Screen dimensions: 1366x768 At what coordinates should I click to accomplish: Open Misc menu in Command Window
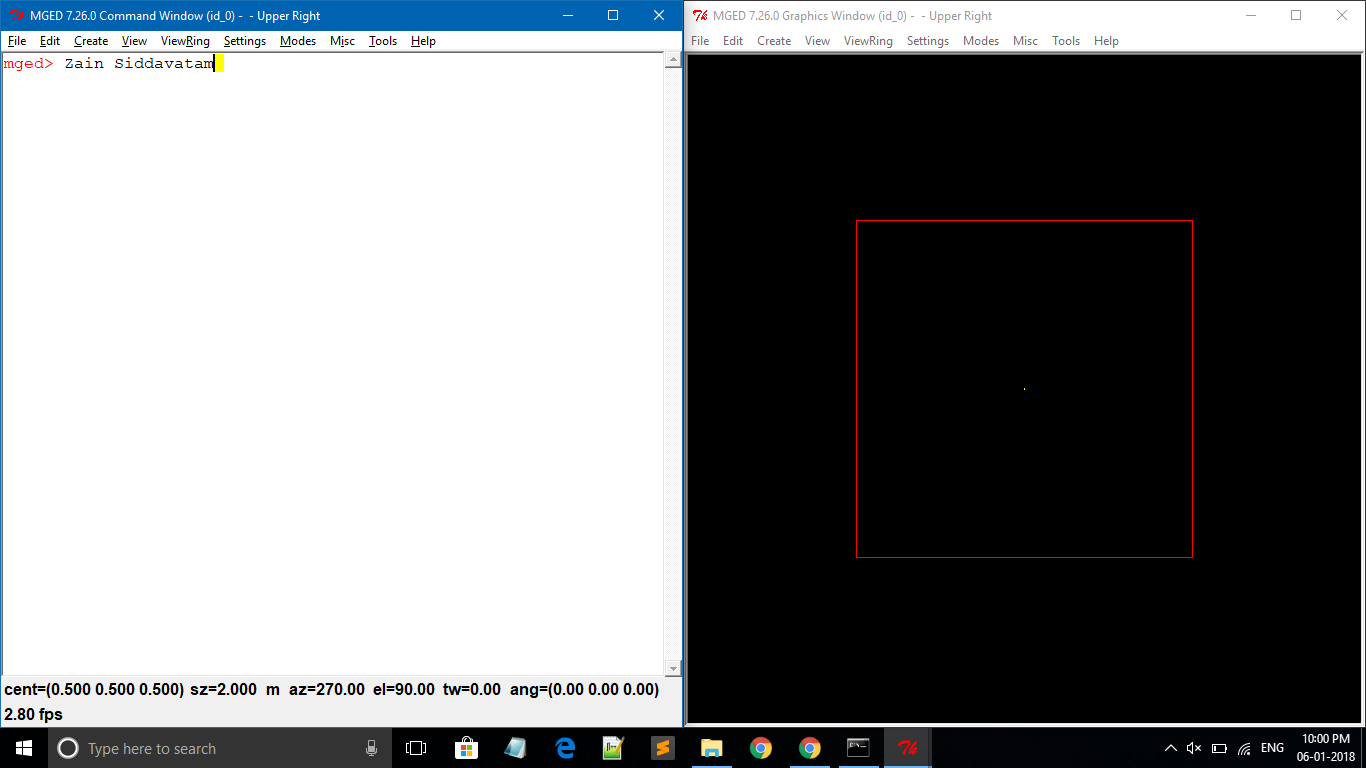point(342,41)
